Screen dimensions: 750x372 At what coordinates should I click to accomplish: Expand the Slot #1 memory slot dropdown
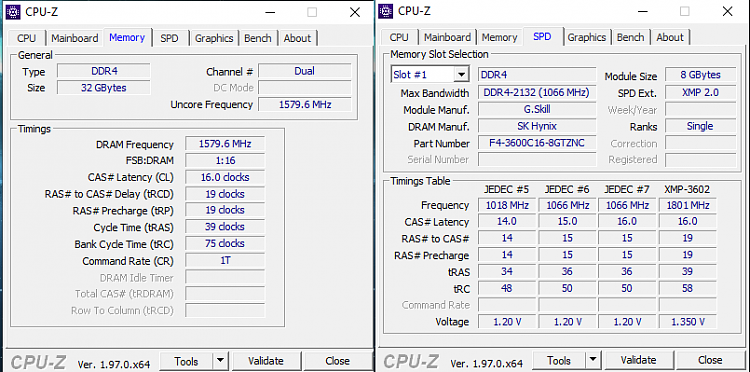point(461,75)
